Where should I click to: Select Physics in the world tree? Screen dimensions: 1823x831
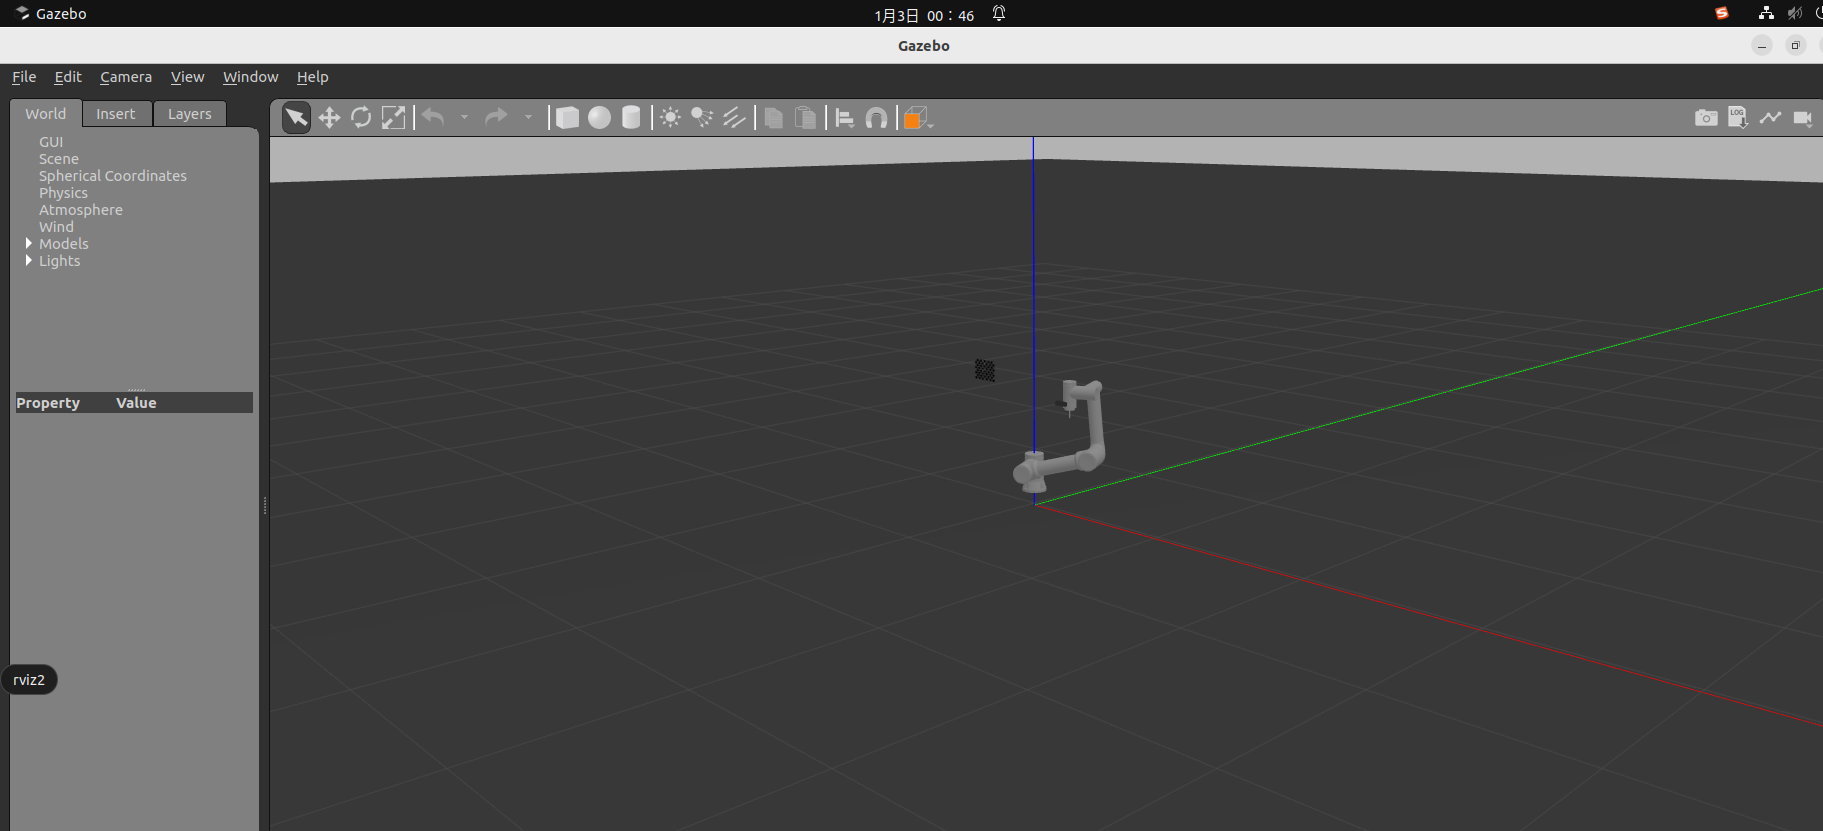point(63,193)
